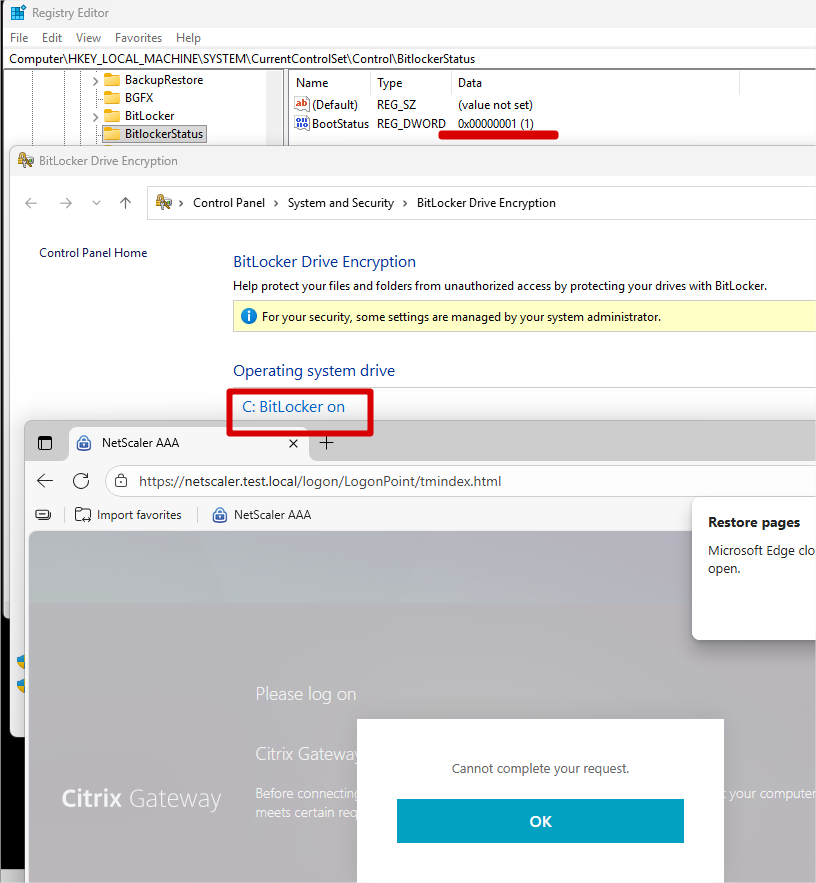Refresh the Edge page

[81, 481]
